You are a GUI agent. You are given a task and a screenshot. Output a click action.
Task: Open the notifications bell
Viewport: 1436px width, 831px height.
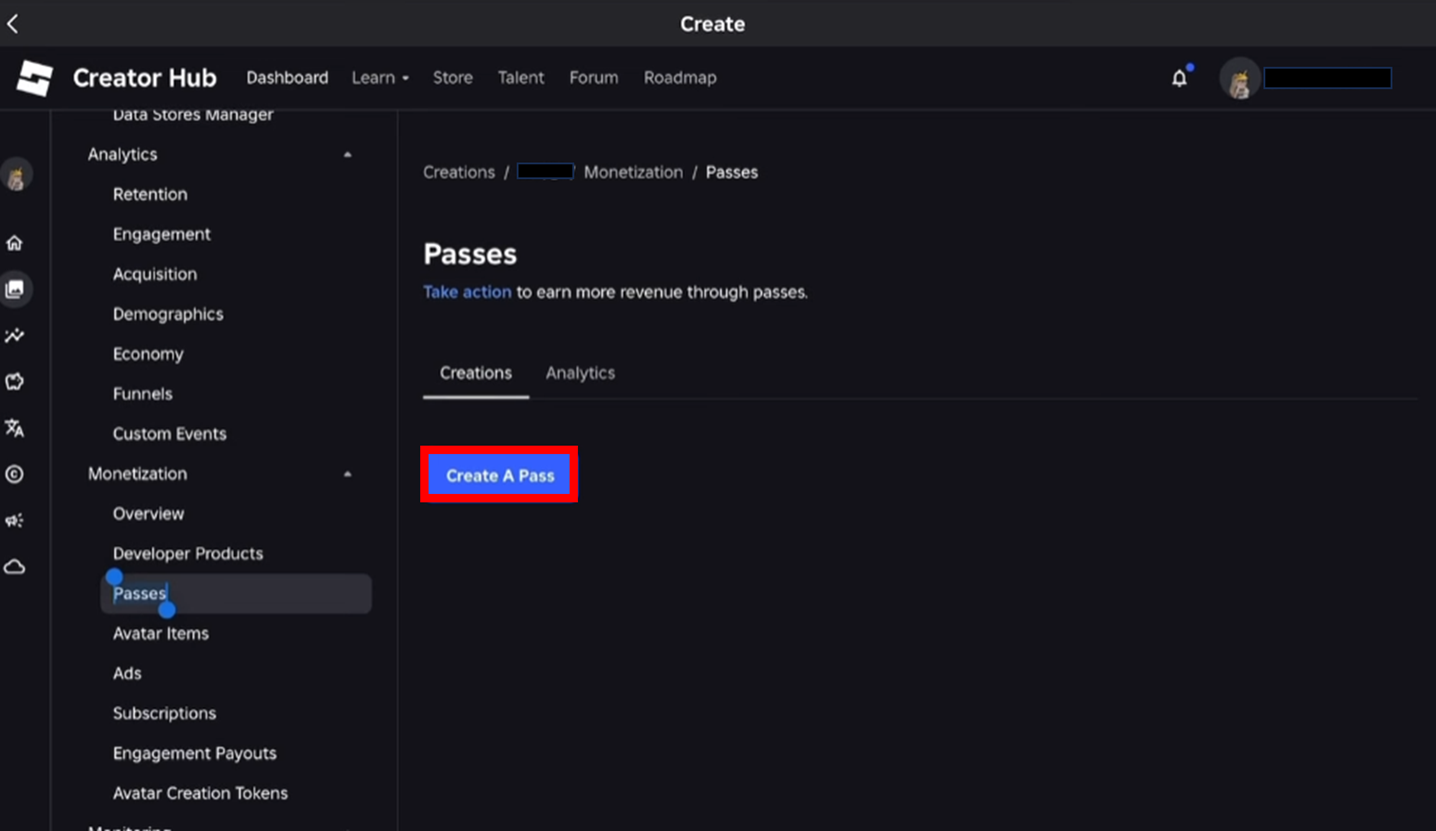tap(1180, 78)
